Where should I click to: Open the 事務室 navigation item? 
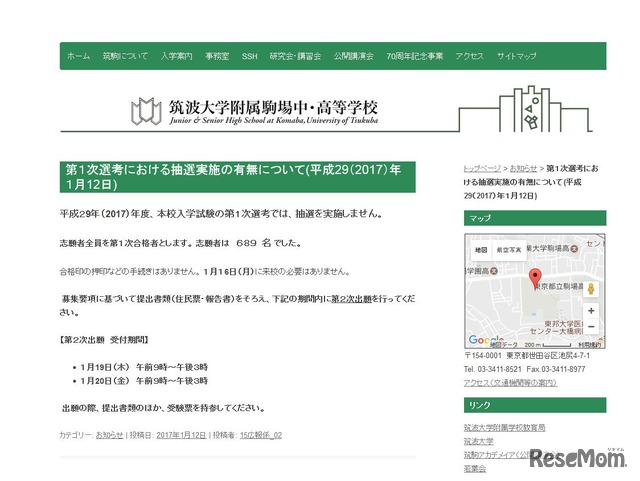click(217, 56)
